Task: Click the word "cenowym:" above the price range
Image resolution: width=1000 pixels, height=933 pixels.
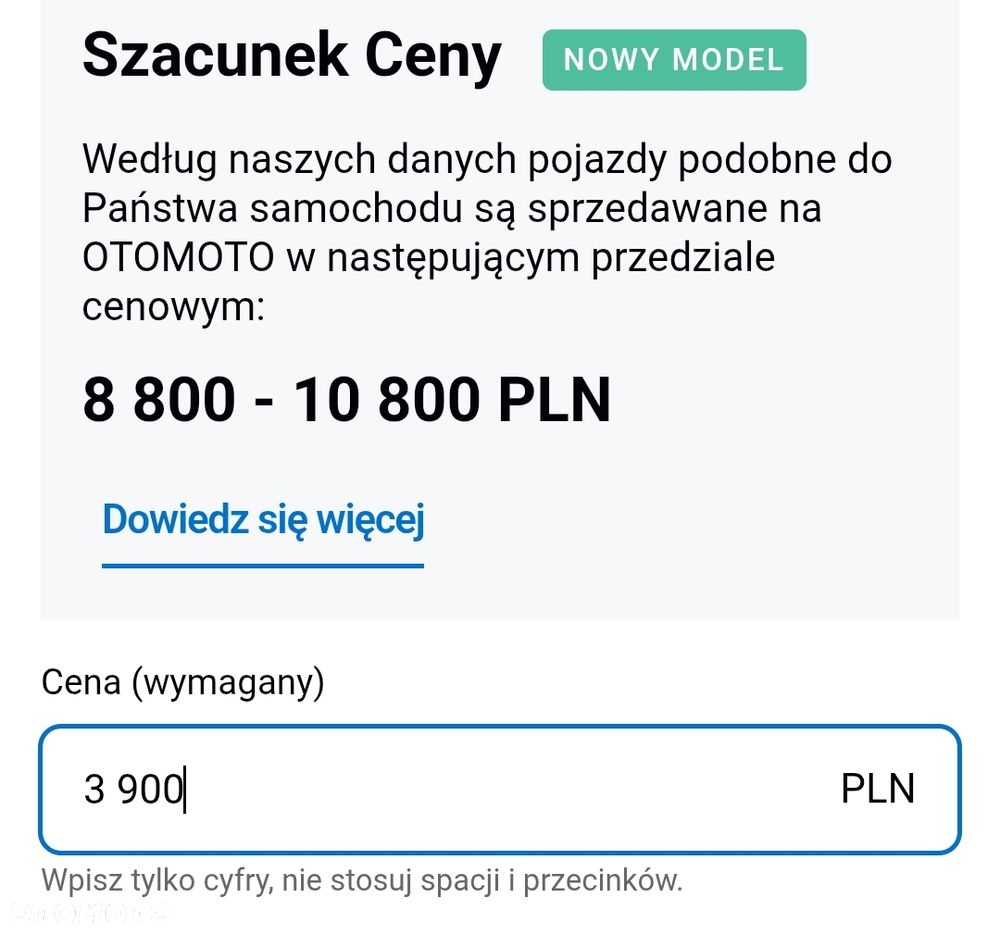Action: point(172,307)
